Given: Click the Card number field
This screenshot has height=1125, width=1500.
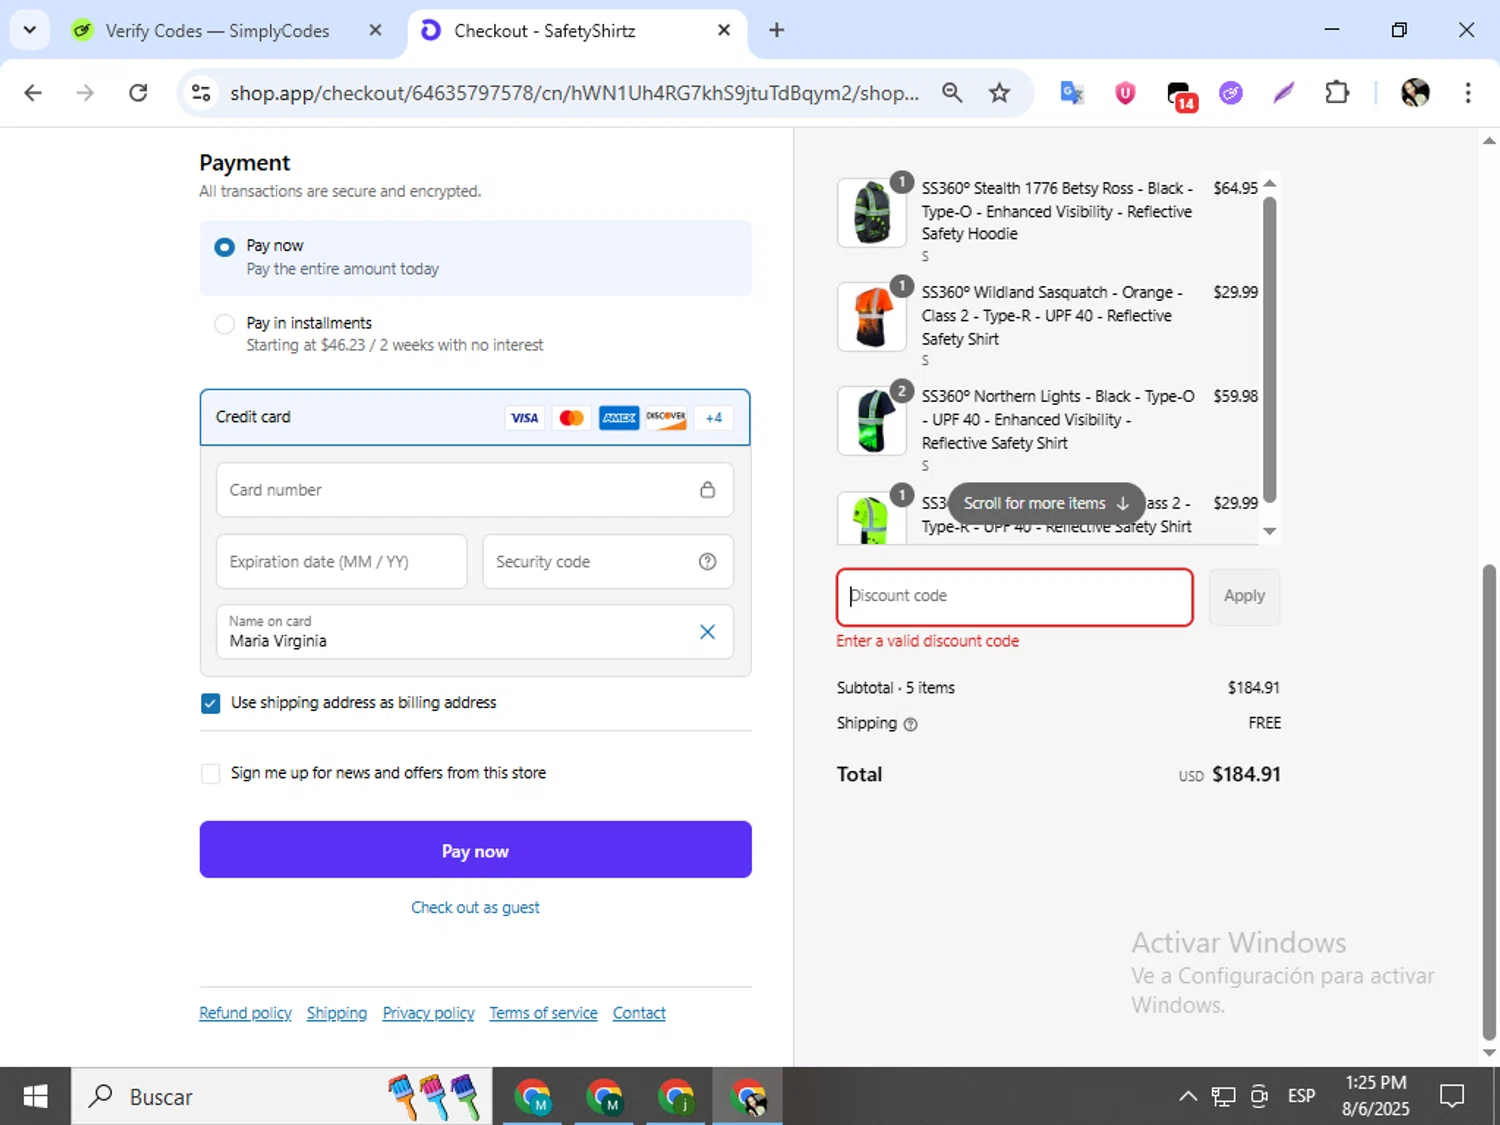Looking at the screenshot, I should click(x=475, y=490).
